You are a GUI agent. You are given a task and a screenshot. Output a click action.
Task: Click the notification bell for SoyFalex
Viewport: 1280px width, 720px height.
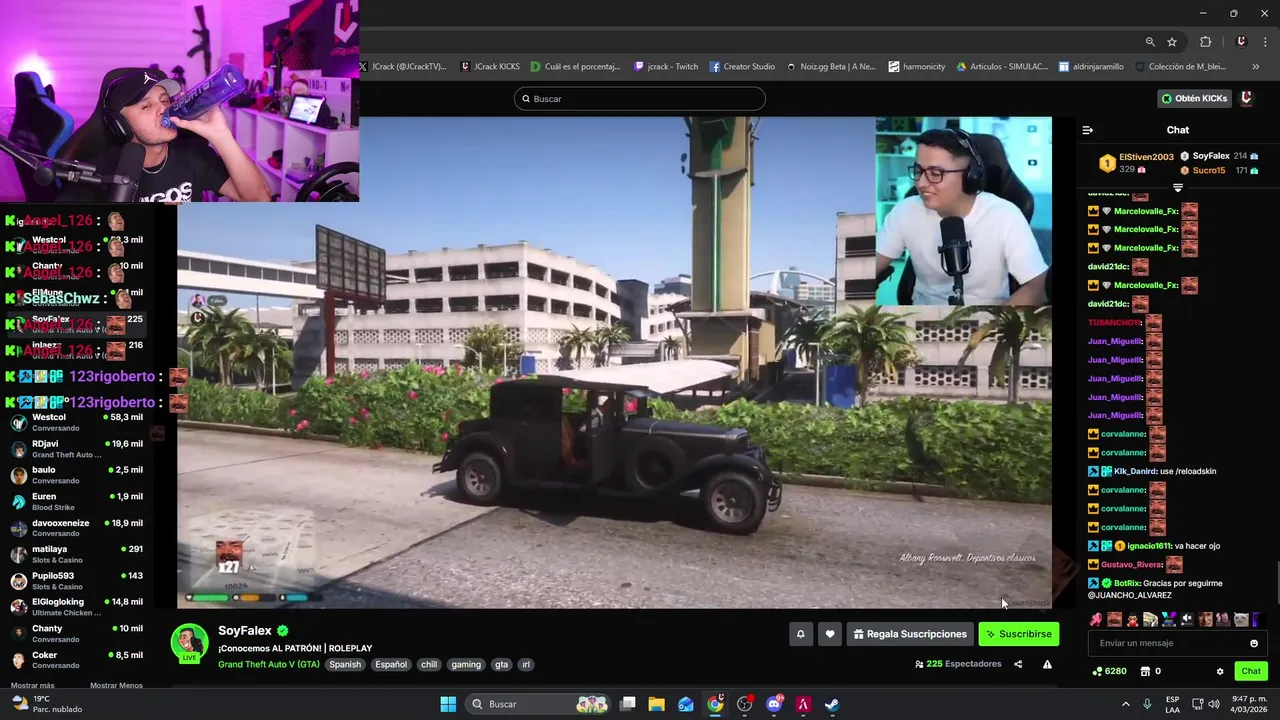tap(800, 634)
